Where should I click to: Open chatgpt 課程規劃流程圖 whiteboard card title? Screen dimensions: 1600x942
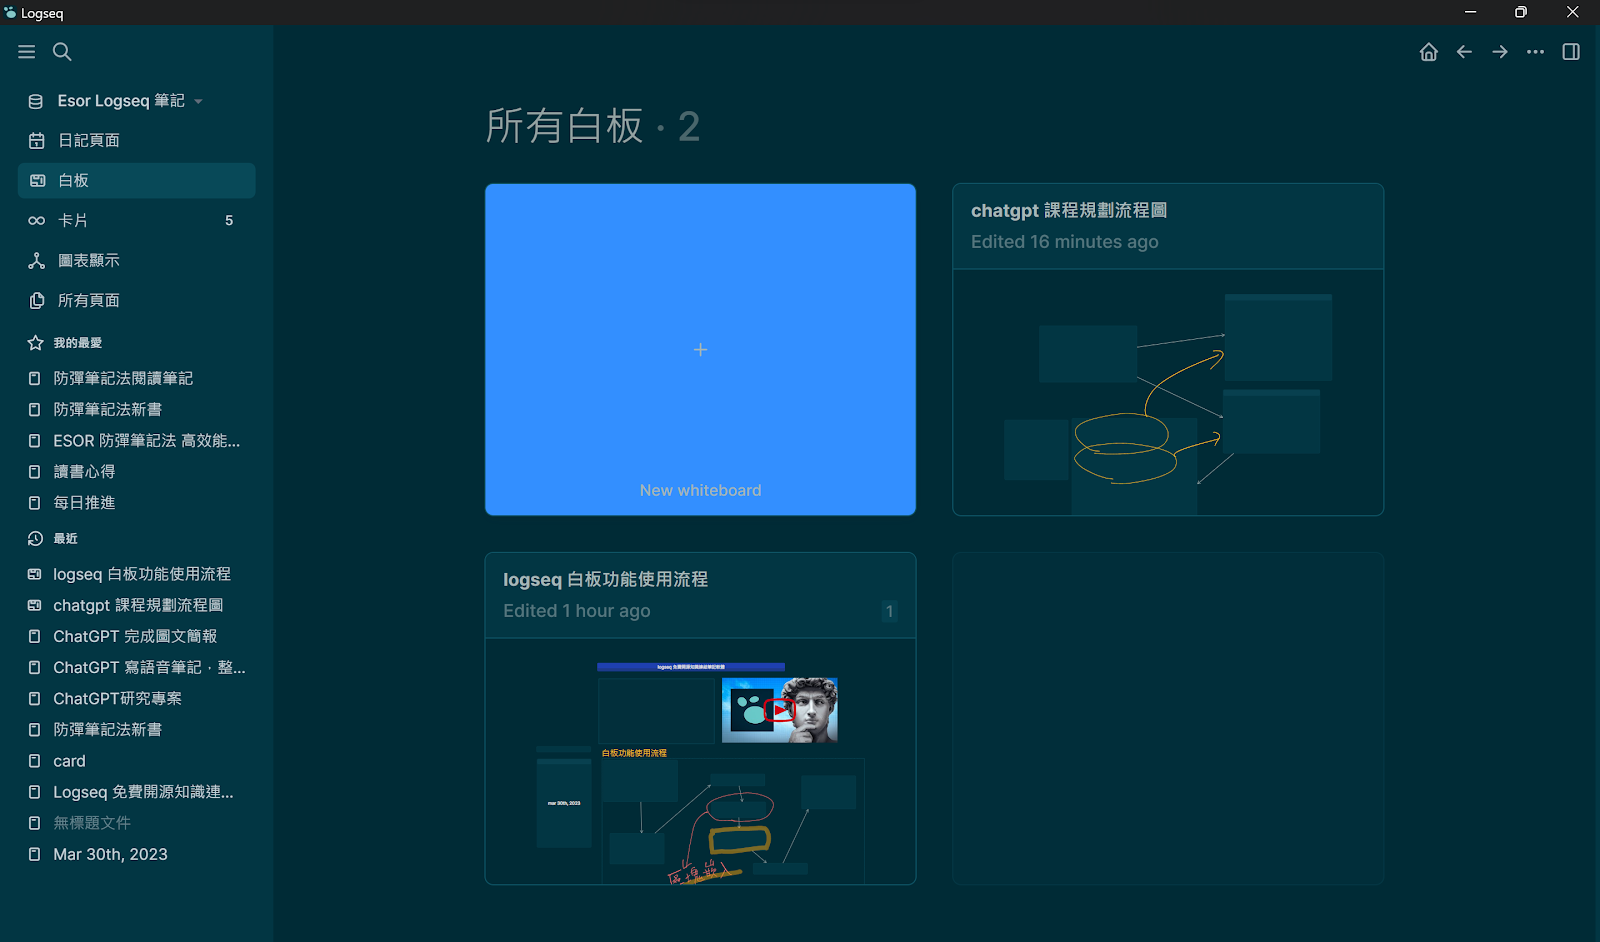coord(1069,211)
